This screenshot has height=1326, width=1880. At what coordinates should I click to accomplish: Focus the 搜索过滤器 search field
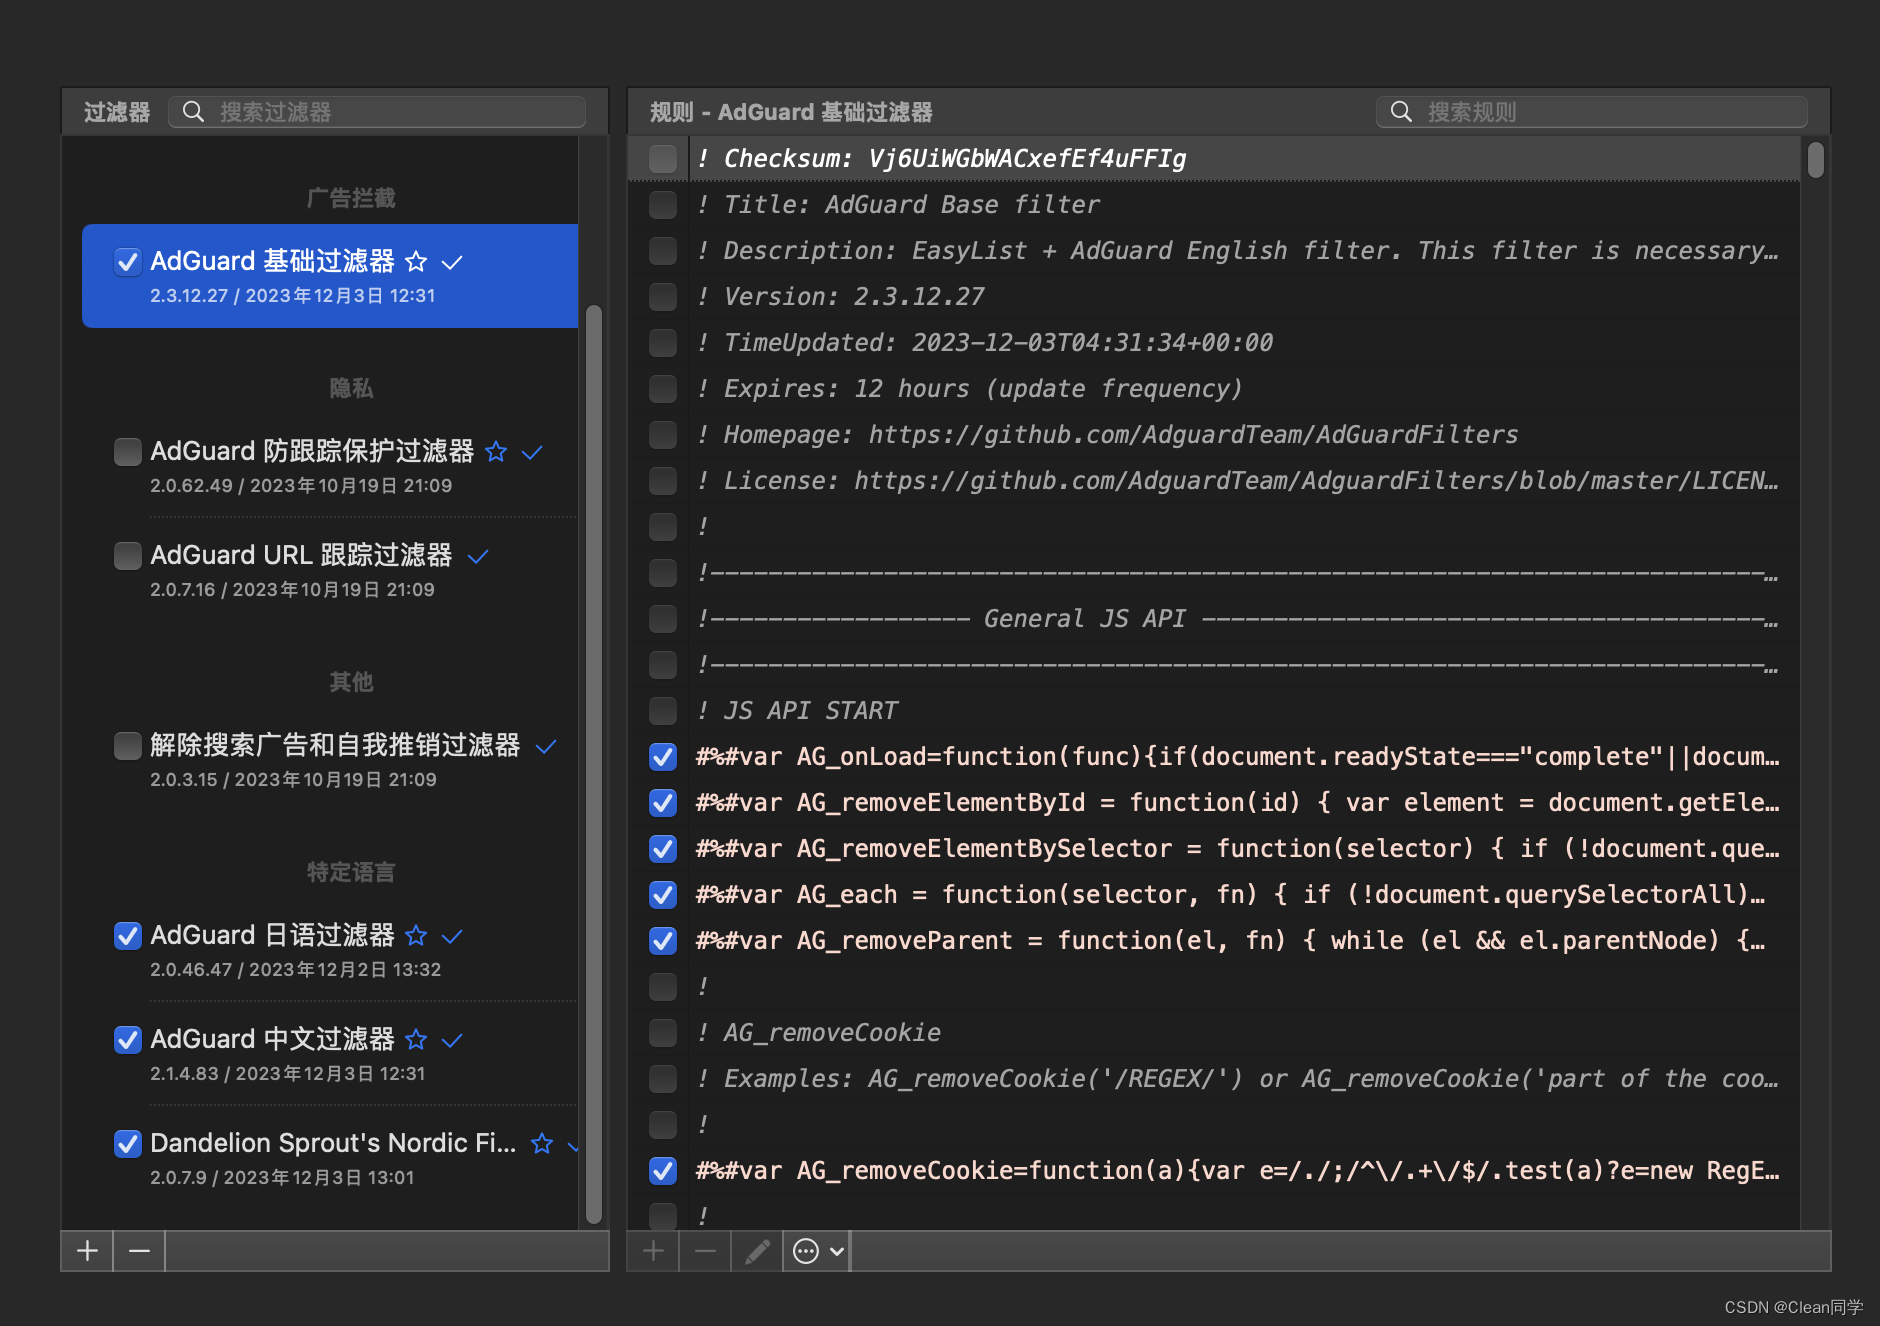(x=377, y=112)
